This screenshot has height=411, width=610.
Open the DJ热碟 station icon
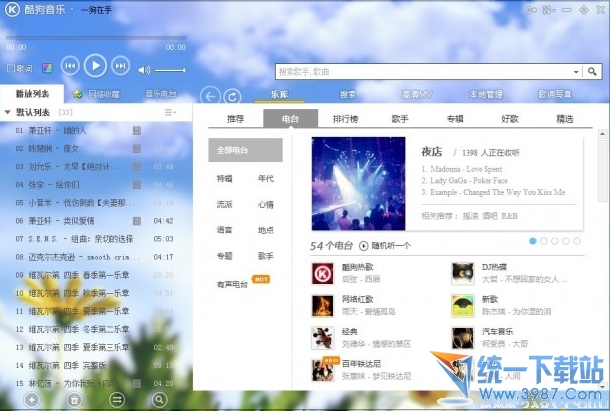coord(463,273)
